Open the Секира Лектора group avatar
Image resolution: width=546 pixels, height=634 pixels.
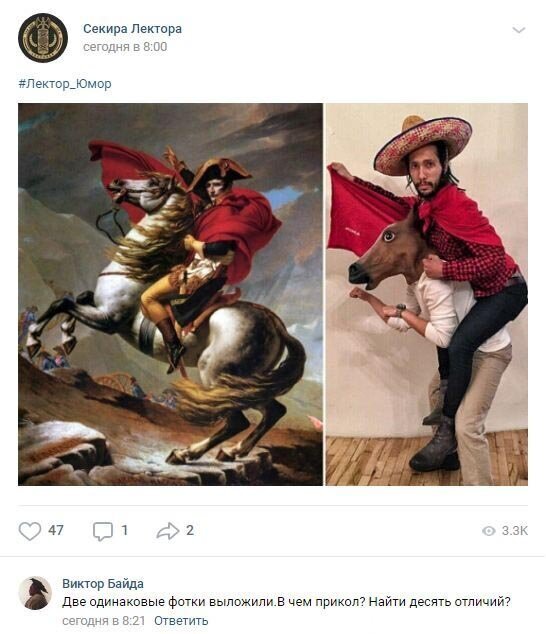(43, 38)
